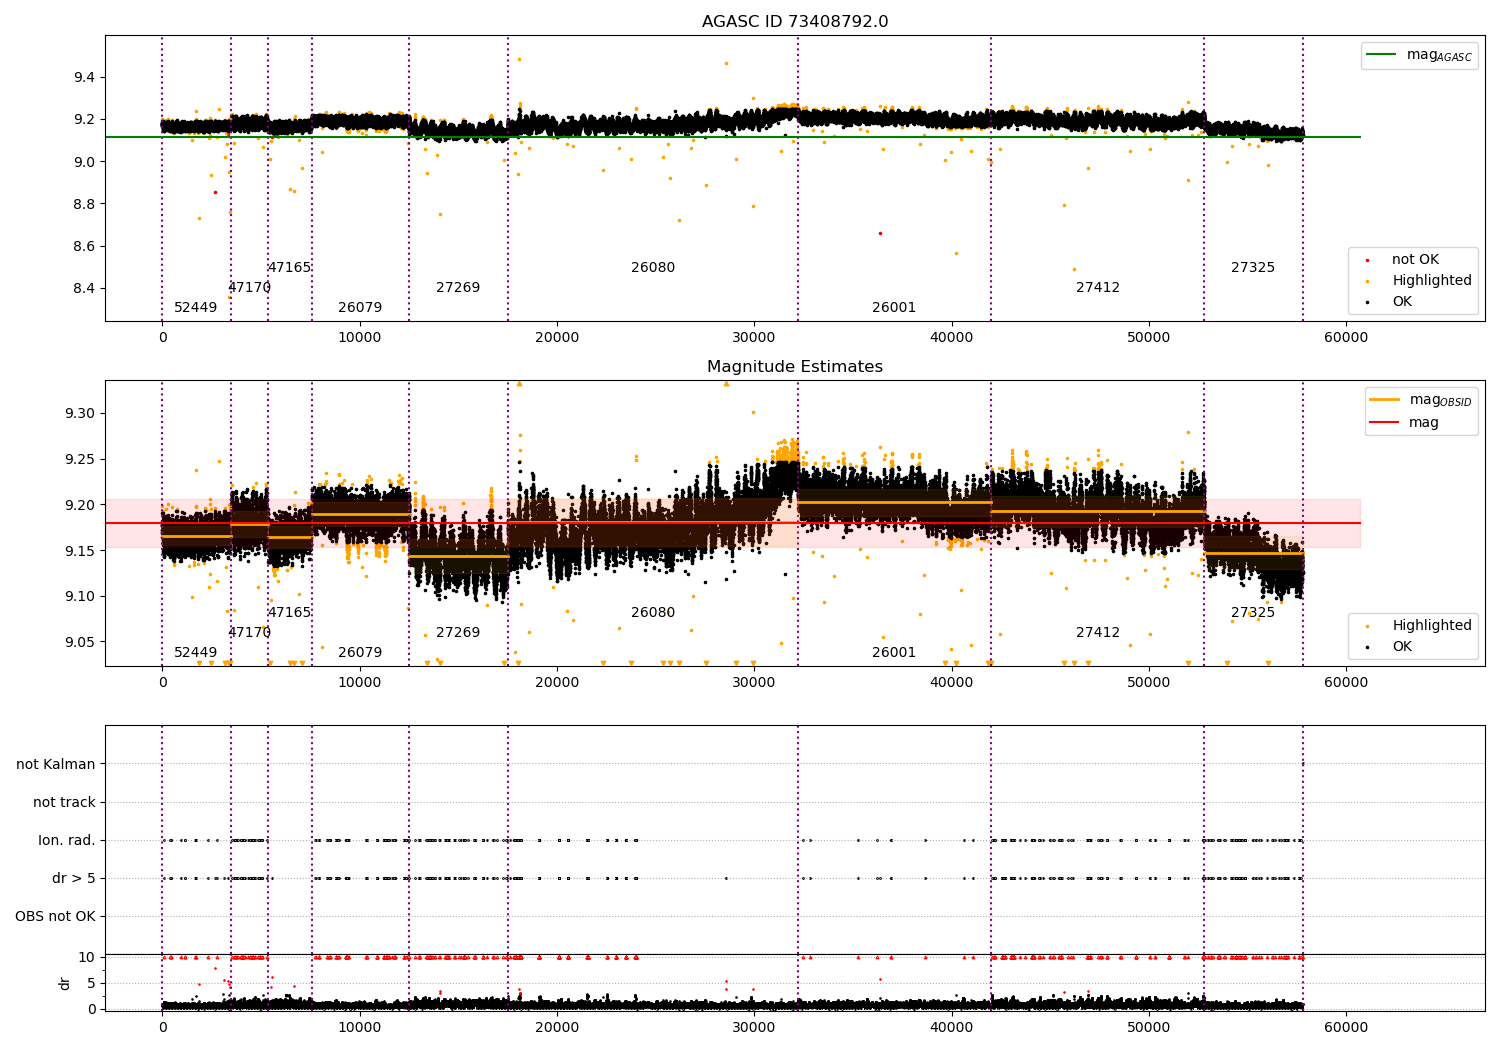Click obsid 52449 label in Magnitude Estimates plot
1500x1050 pixels.
point(196,653)
